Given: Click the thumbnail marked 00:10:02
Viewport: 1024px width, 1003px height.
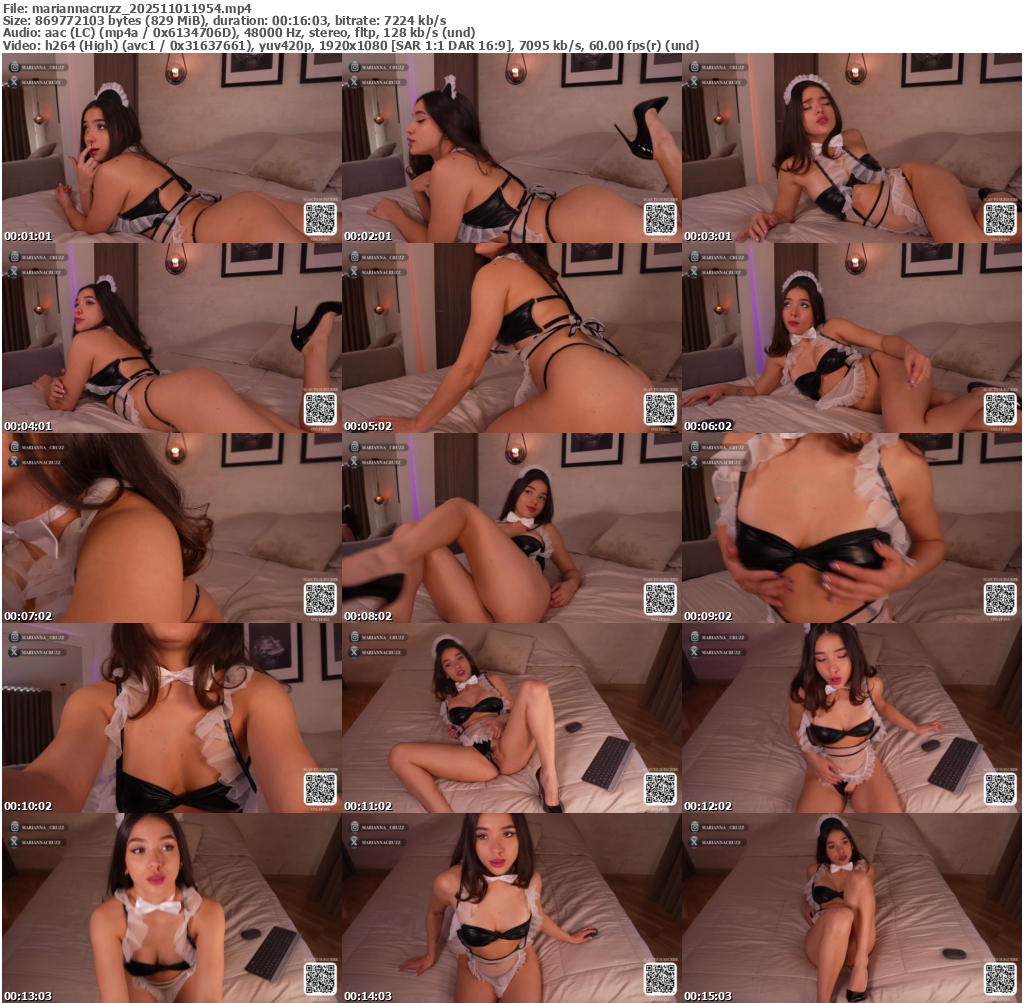Looking at the screenshot, I should (172, 718).
